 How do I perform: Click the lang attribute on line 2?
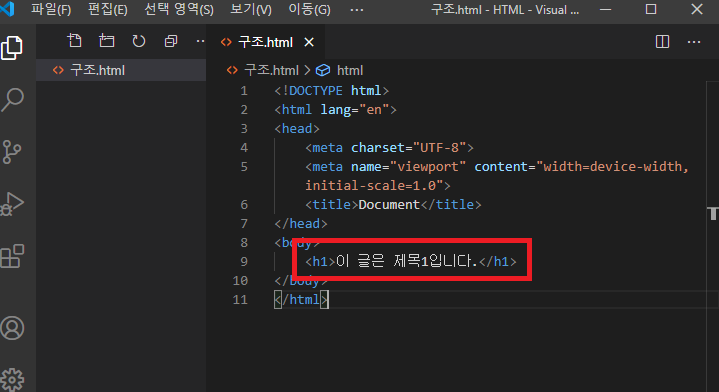coord(336,110)
